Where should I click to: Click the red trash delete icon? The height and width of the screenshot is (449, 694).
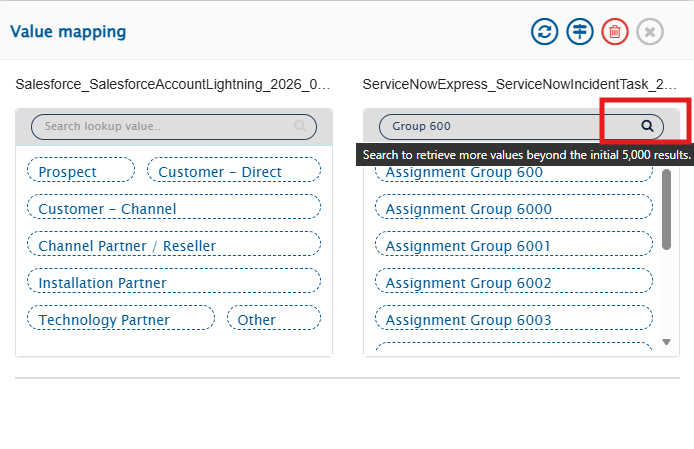[x=614, y=32]
